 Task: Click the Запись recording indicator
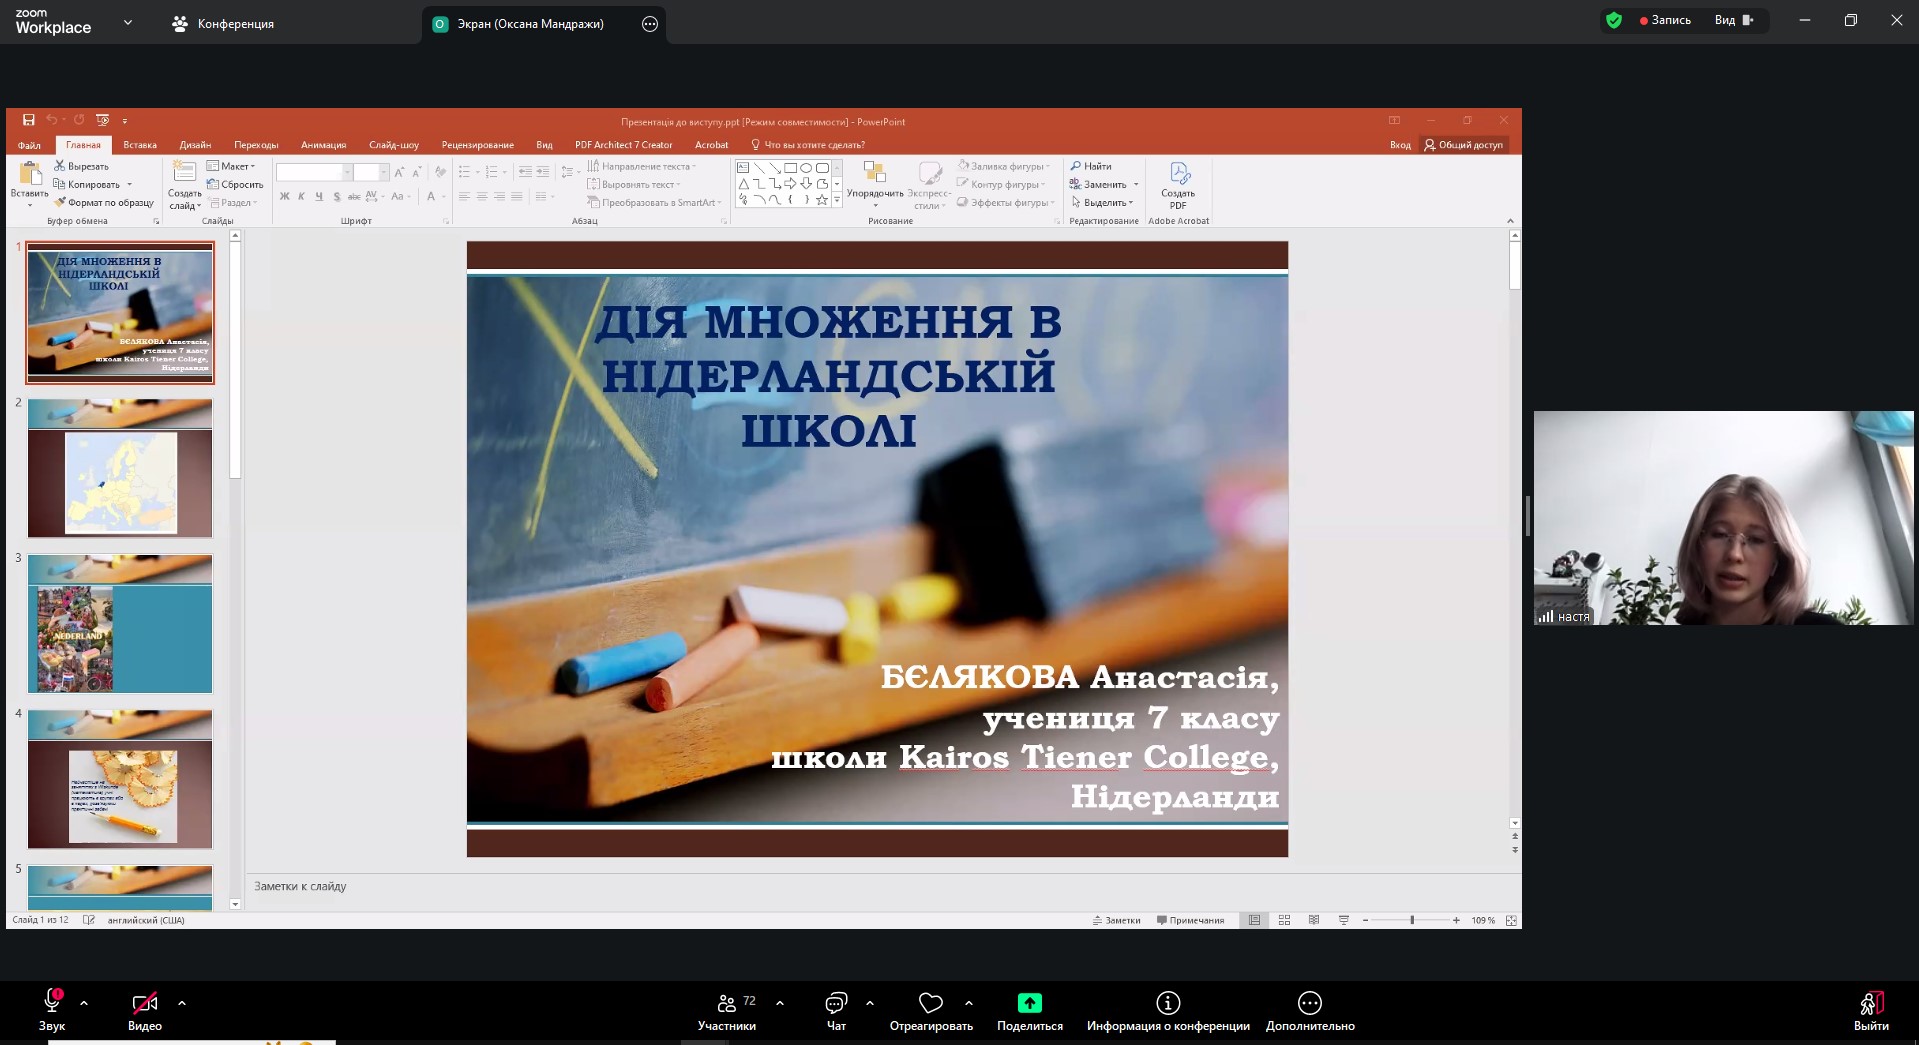(x=1665, y=20)
